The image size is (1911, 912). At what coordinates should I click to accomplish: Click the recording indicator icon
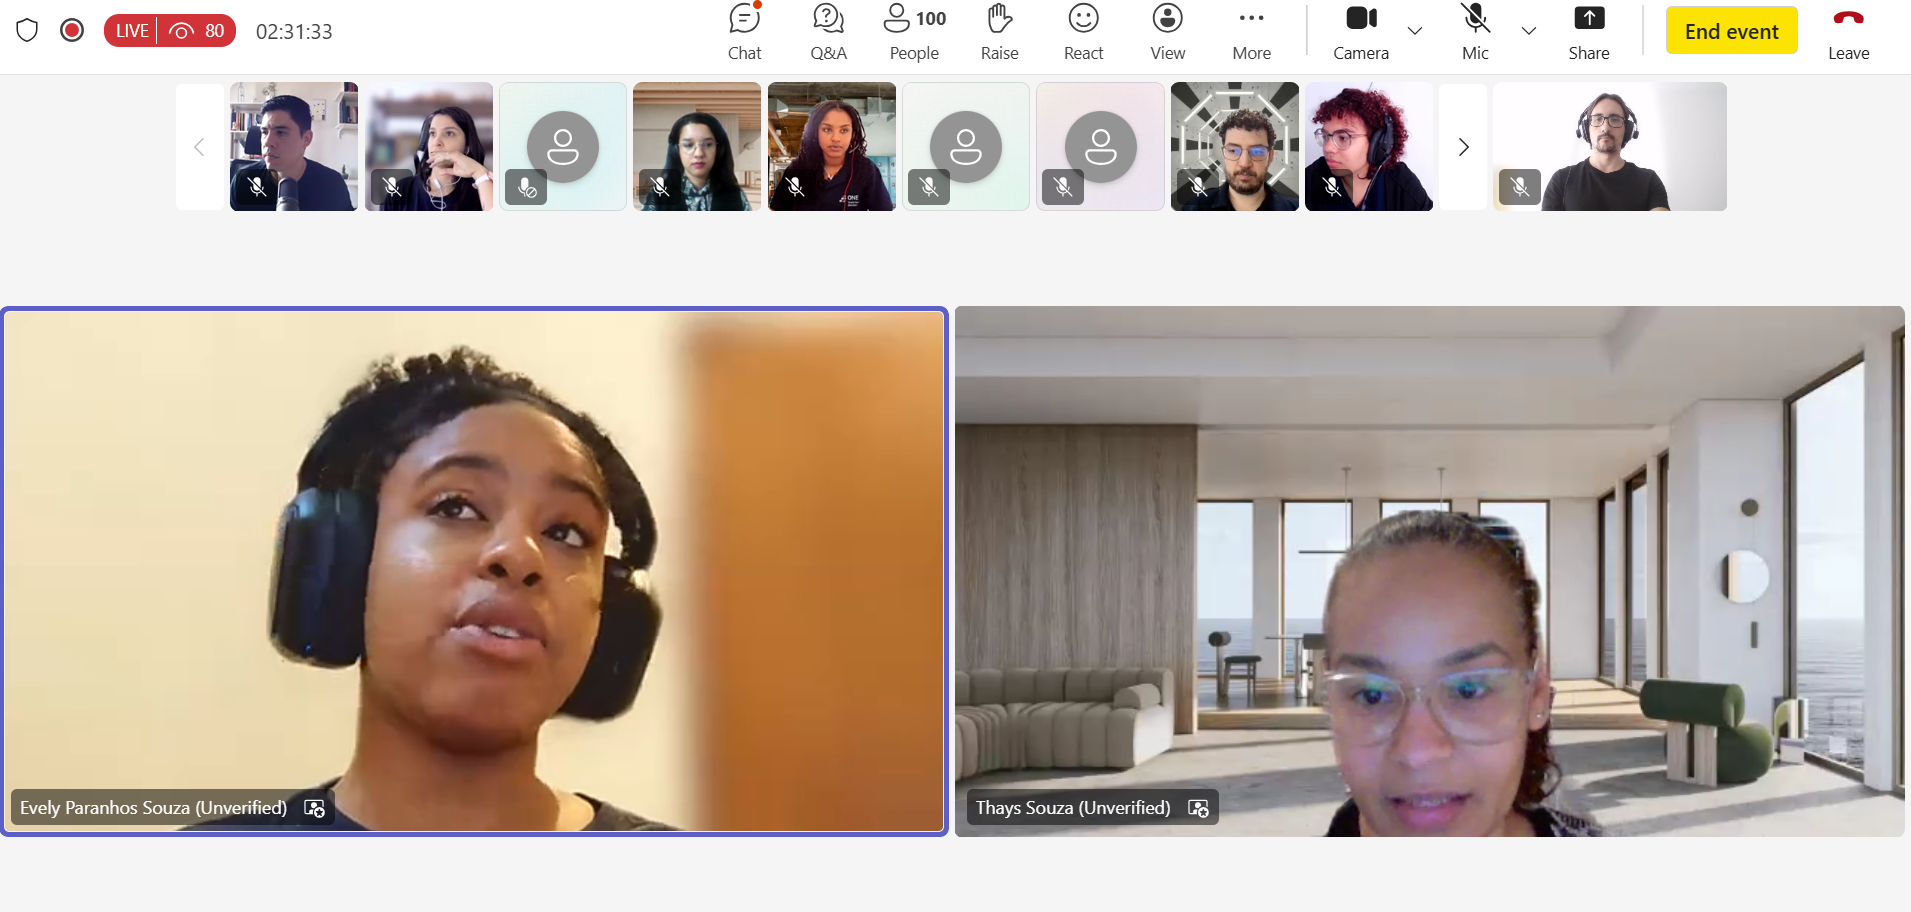72,31
